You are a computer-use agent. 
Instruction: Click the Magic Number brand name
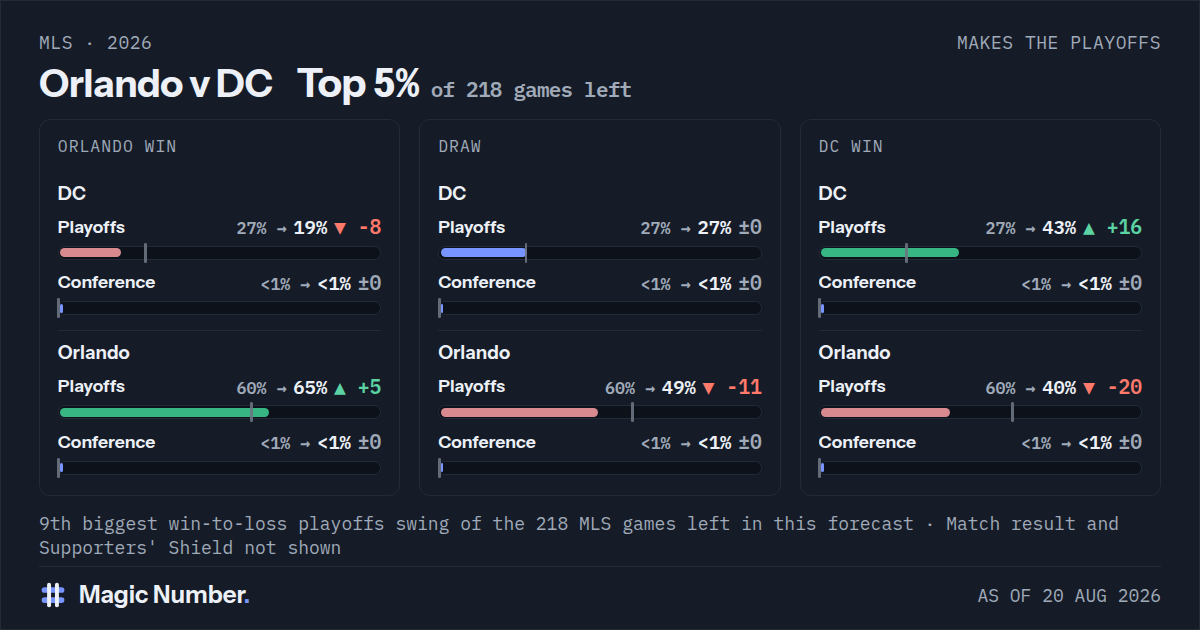tap(164, 595)
